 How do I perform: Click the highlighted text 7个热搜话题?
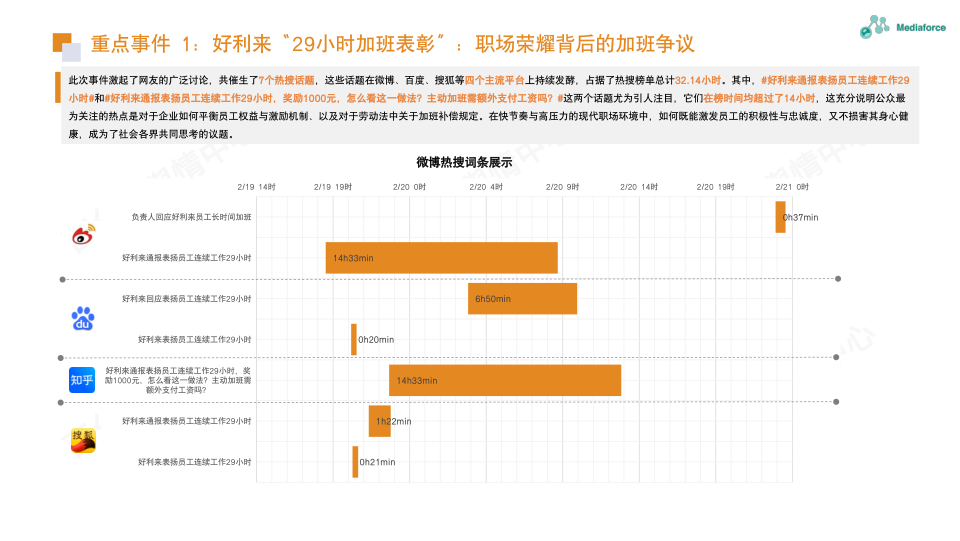[x=287, y=80]
